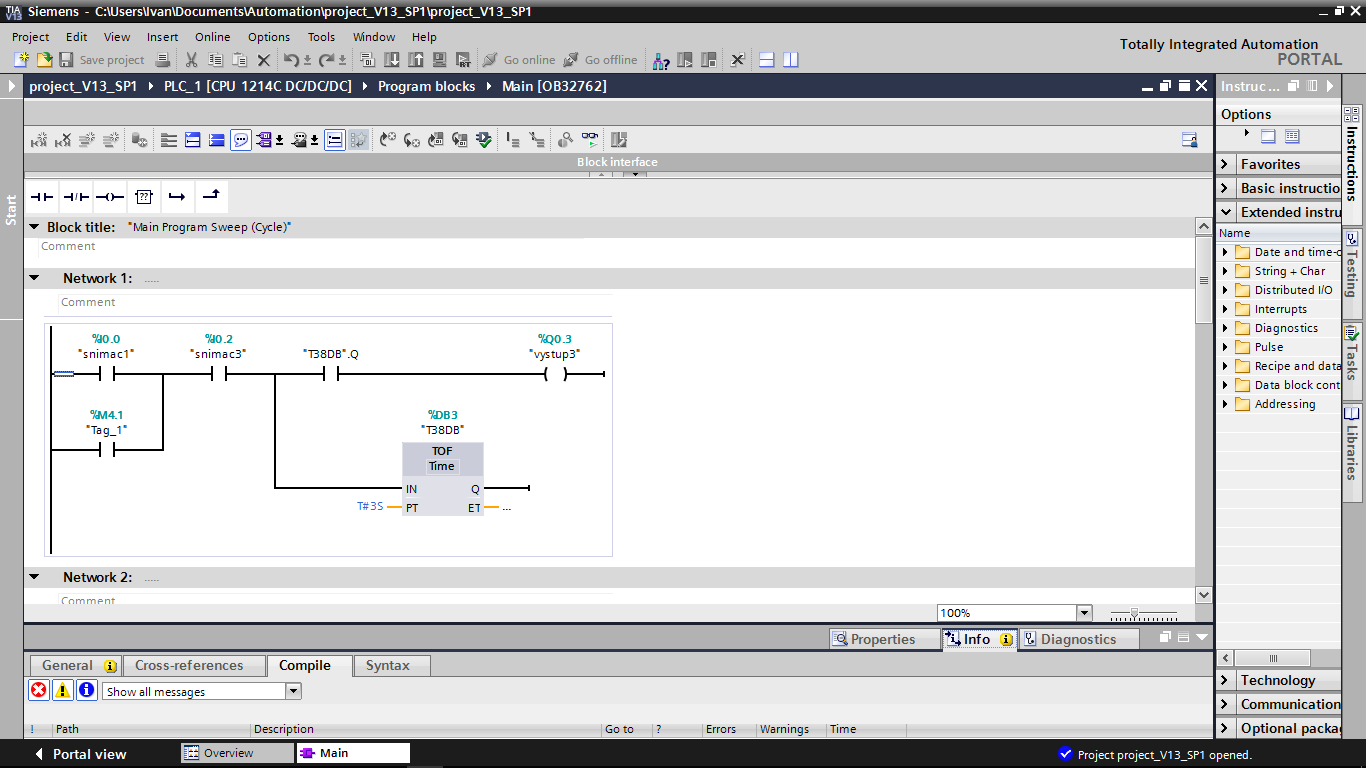Click the instructions horizontal scrollbar

point(1275,659)
